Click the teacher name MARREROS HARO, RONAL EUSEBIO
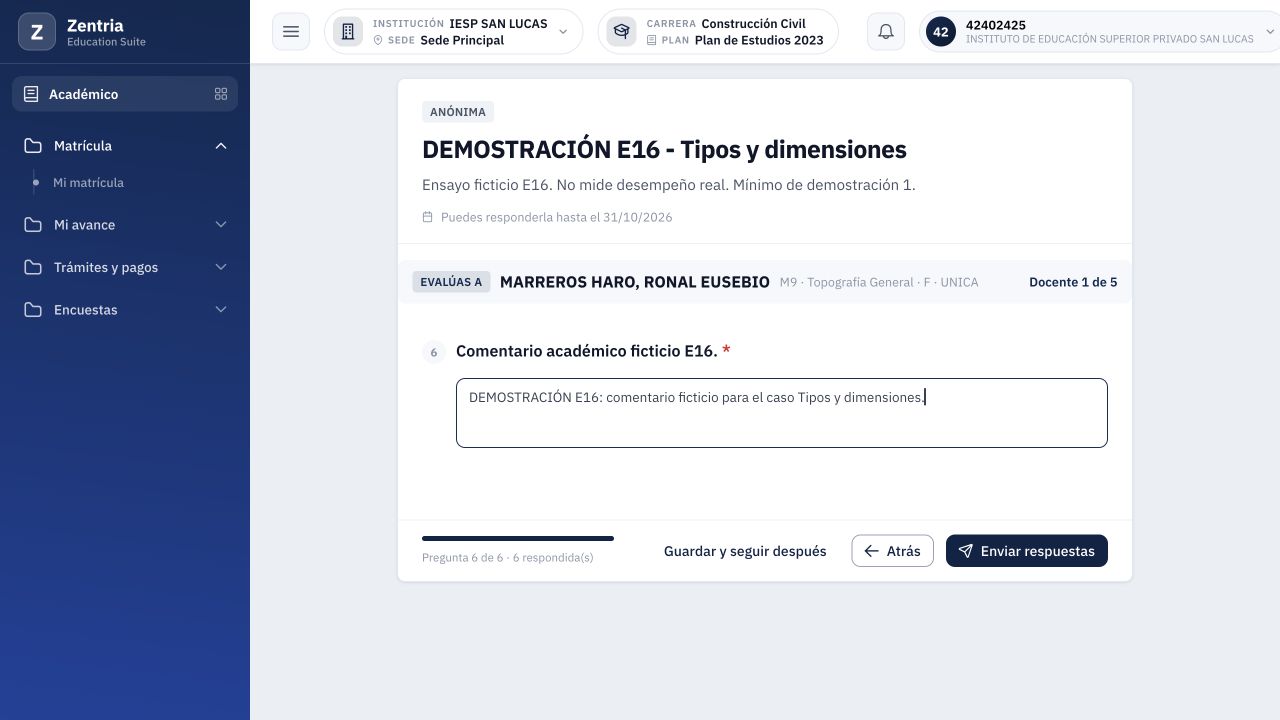Image resolution: width=1280 pixels, height=720 pixels. [635, 282]
